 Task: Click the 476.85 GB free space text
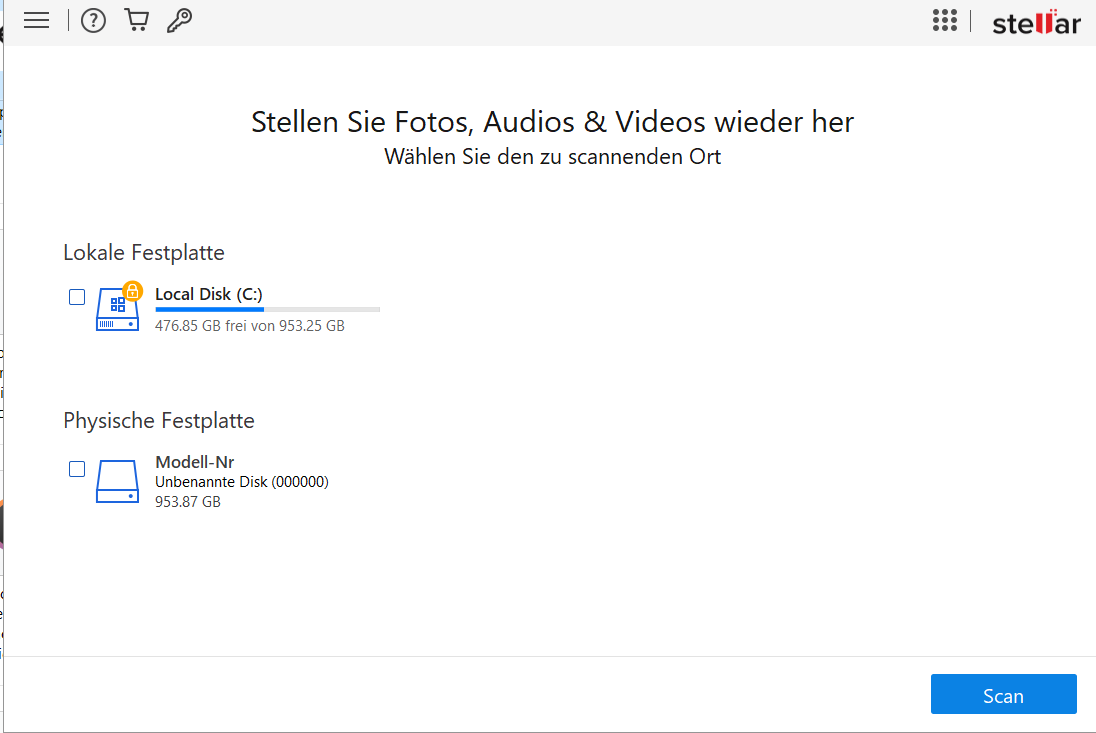coord(249,325)
